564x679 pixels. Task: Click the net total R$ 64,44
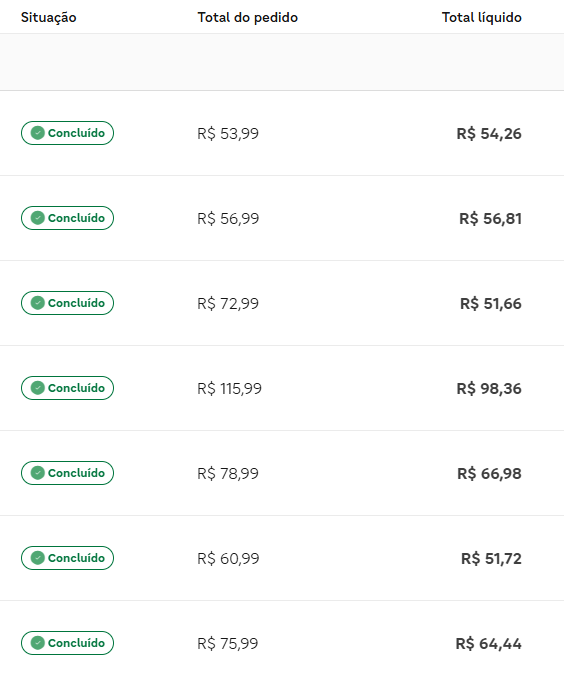488,643
